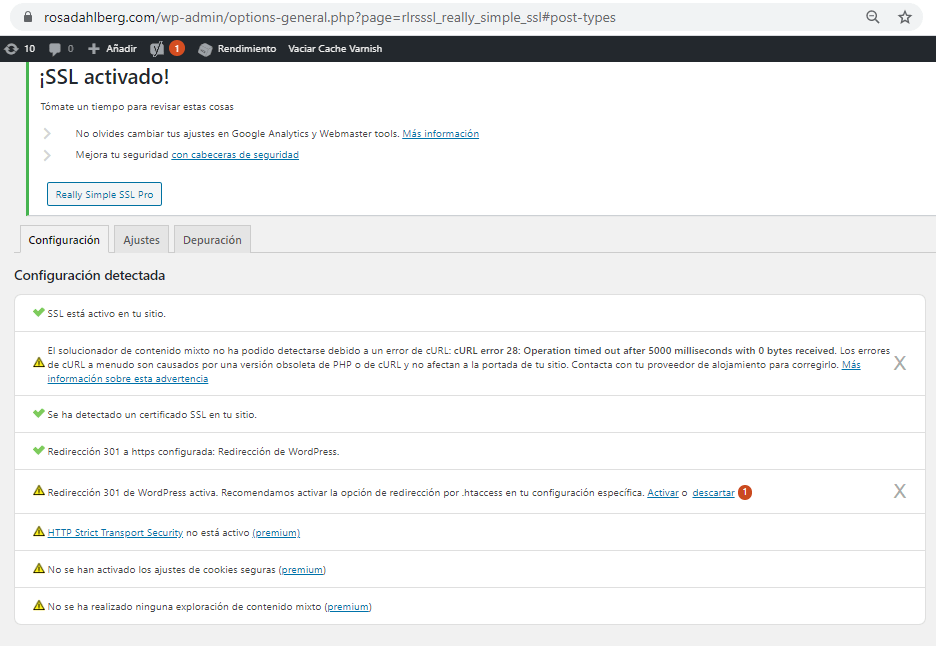Click the ¡SSL activado! heading
The image size is (936, 646).
104,76
